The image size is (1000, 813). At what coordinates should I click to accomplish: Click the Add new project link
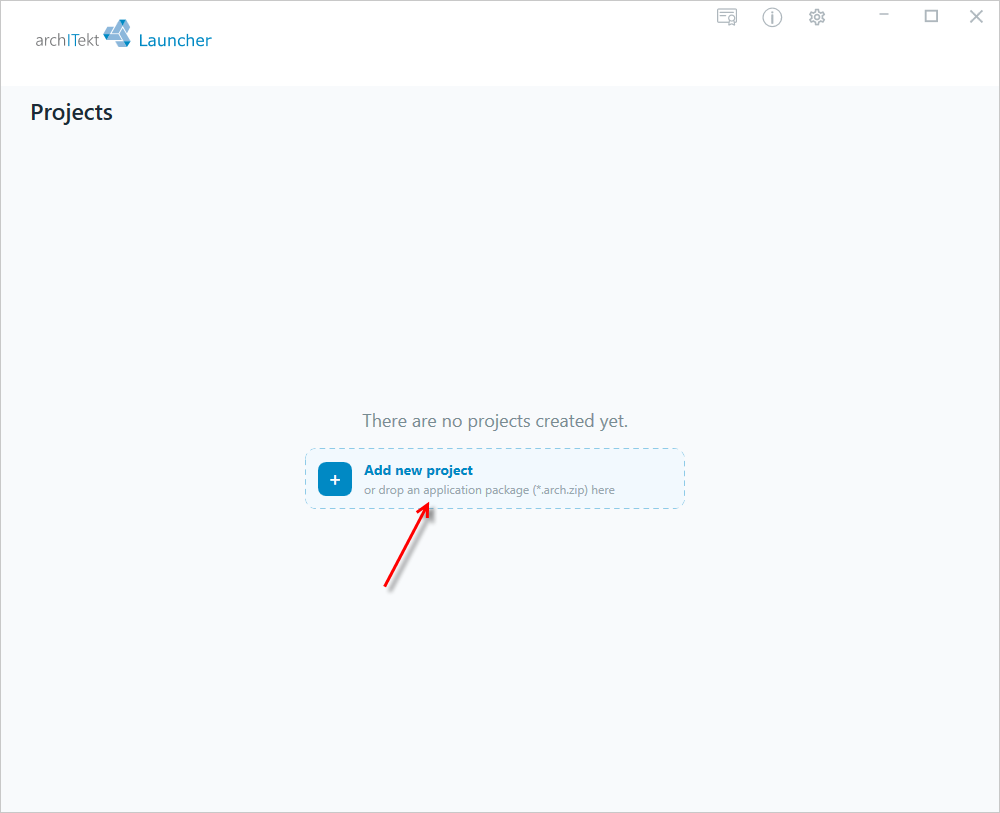[x=418, y=471]
